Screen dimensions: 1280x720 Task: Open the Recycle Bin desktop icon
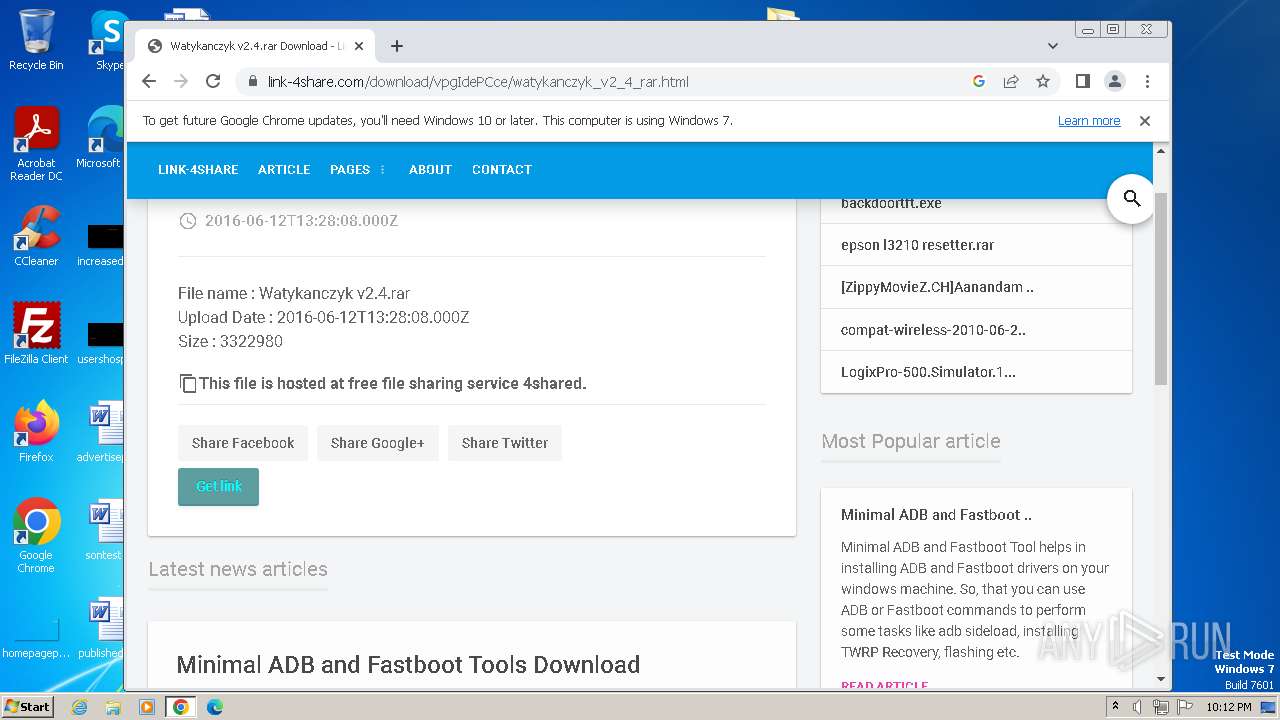tap(36, 41)
